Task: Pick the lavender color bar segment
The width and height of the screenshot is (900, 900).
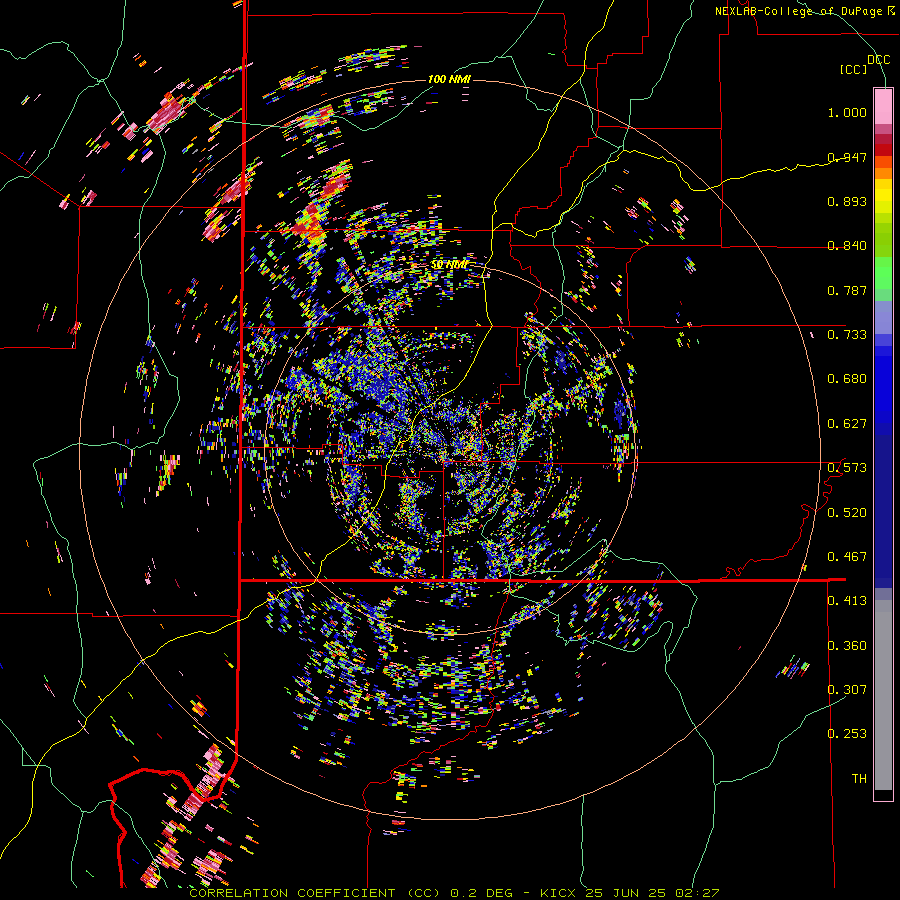Action: coord(883,317)
